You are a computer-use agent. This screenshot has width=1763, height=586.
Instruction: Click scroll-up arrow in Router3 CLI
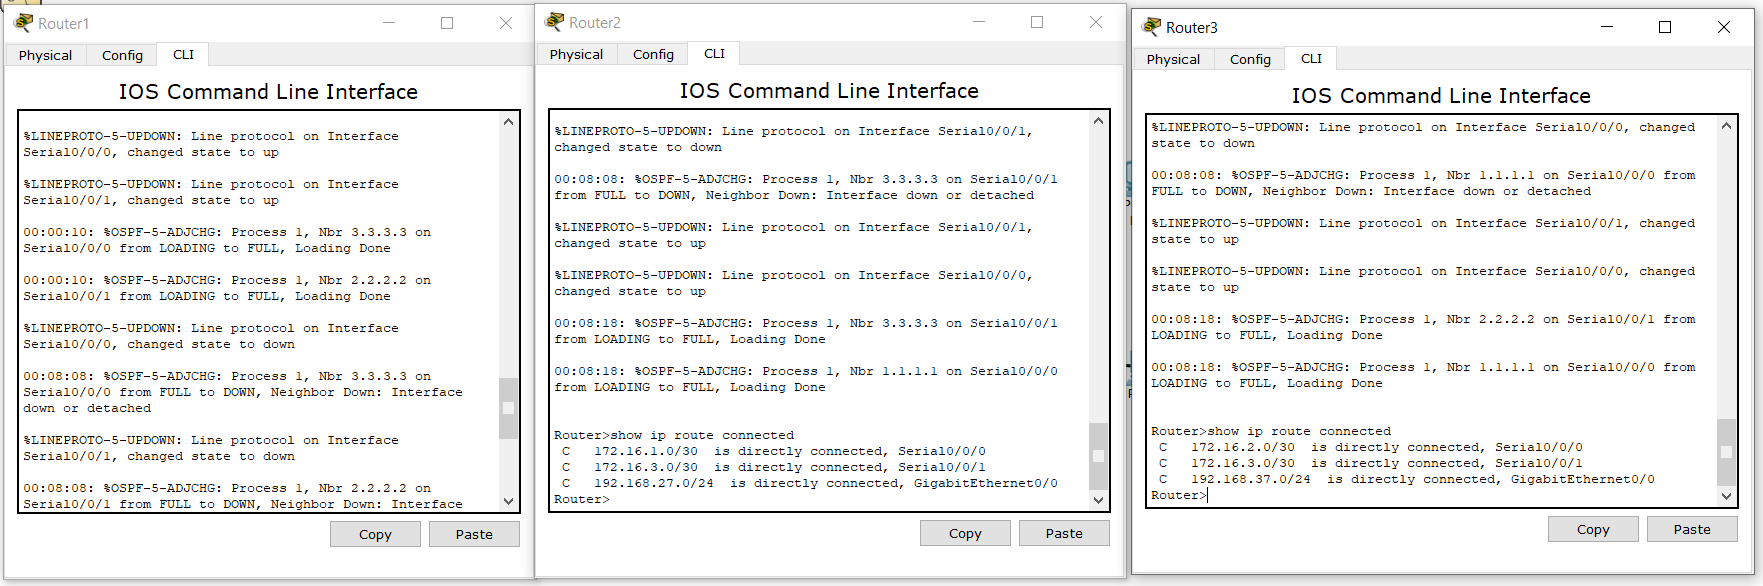1726,126
